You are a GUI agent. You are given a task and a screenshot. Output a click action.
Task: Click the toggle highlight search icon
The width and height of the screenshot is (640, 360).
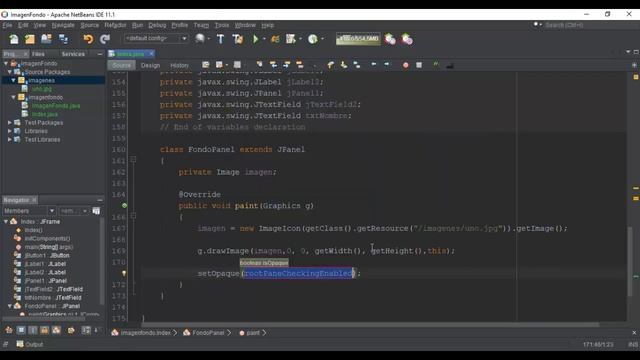(x=300, y=64)
